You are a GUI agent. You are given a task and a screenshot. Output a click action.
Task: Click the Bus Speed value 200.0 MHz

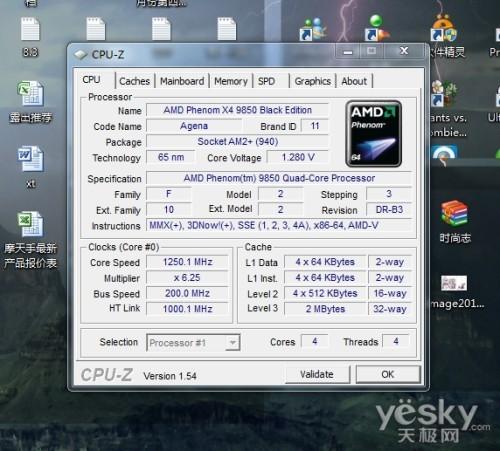click(187, 293)
